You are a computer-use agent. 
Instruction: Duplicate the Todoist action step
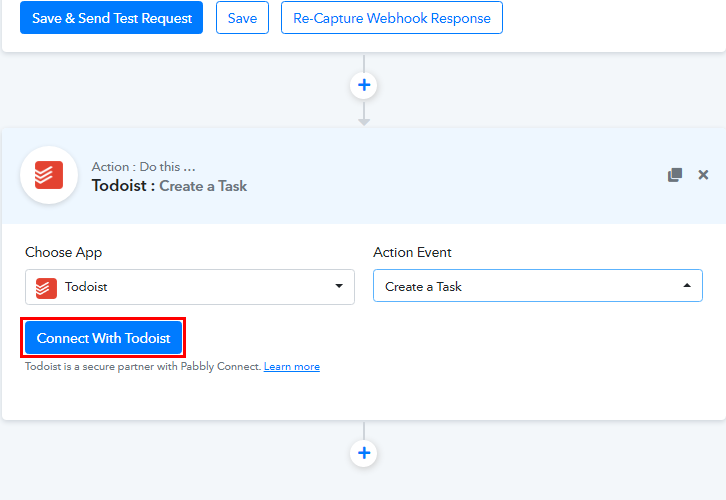pos(675,175)
